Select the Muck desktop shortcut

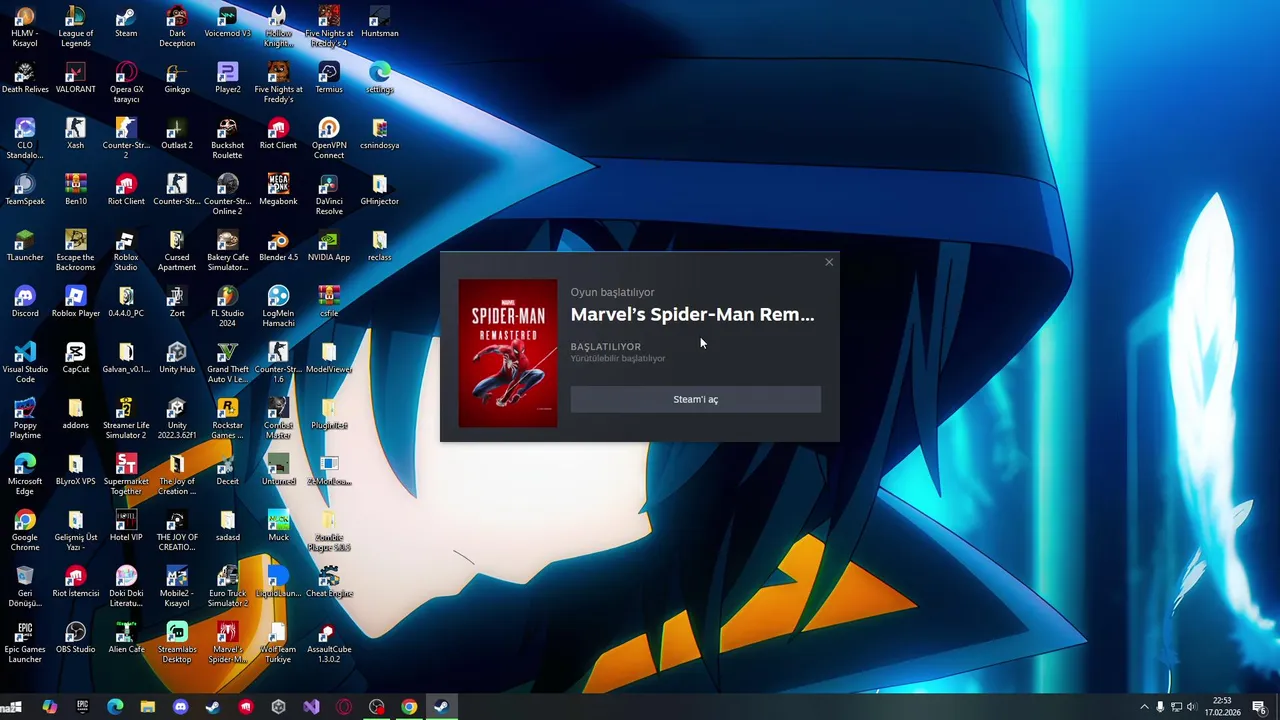click(x=278, y=526)
